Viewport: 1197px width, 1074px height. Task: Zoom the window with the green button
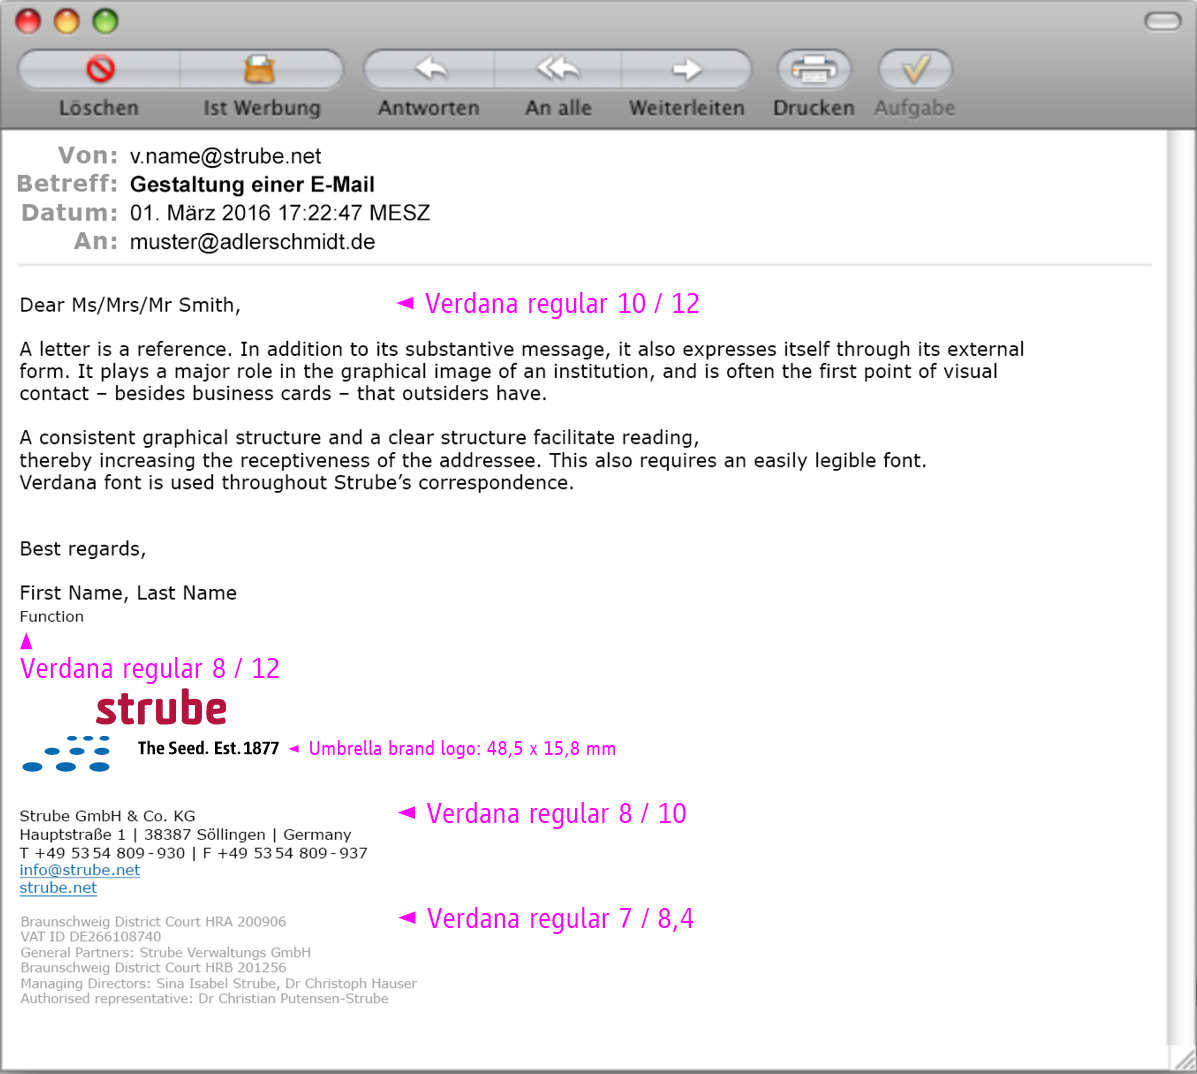pos(105,21)
